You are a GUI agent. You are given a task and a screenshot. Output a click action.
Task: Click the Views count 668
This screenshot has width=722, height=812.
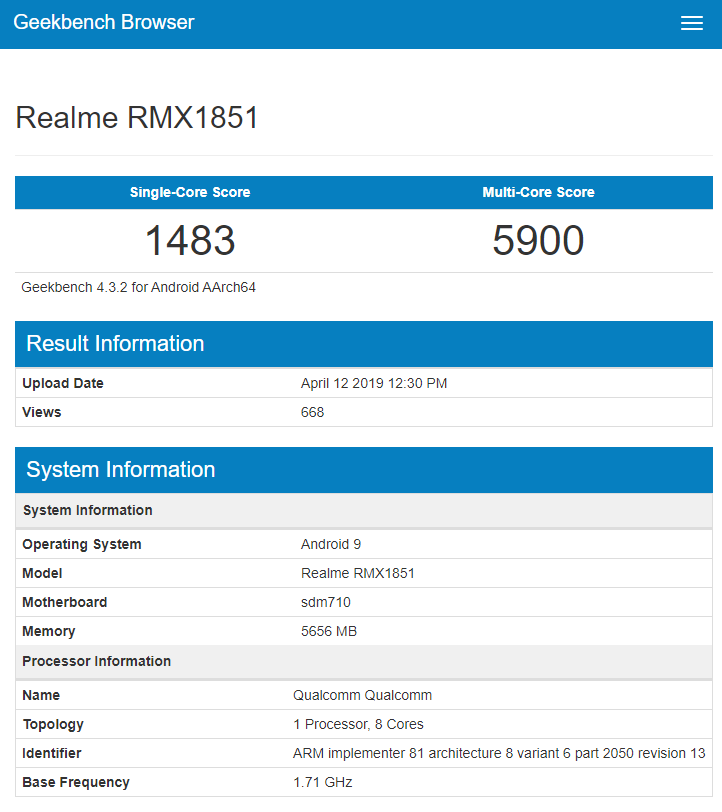(x=312, y=412)
